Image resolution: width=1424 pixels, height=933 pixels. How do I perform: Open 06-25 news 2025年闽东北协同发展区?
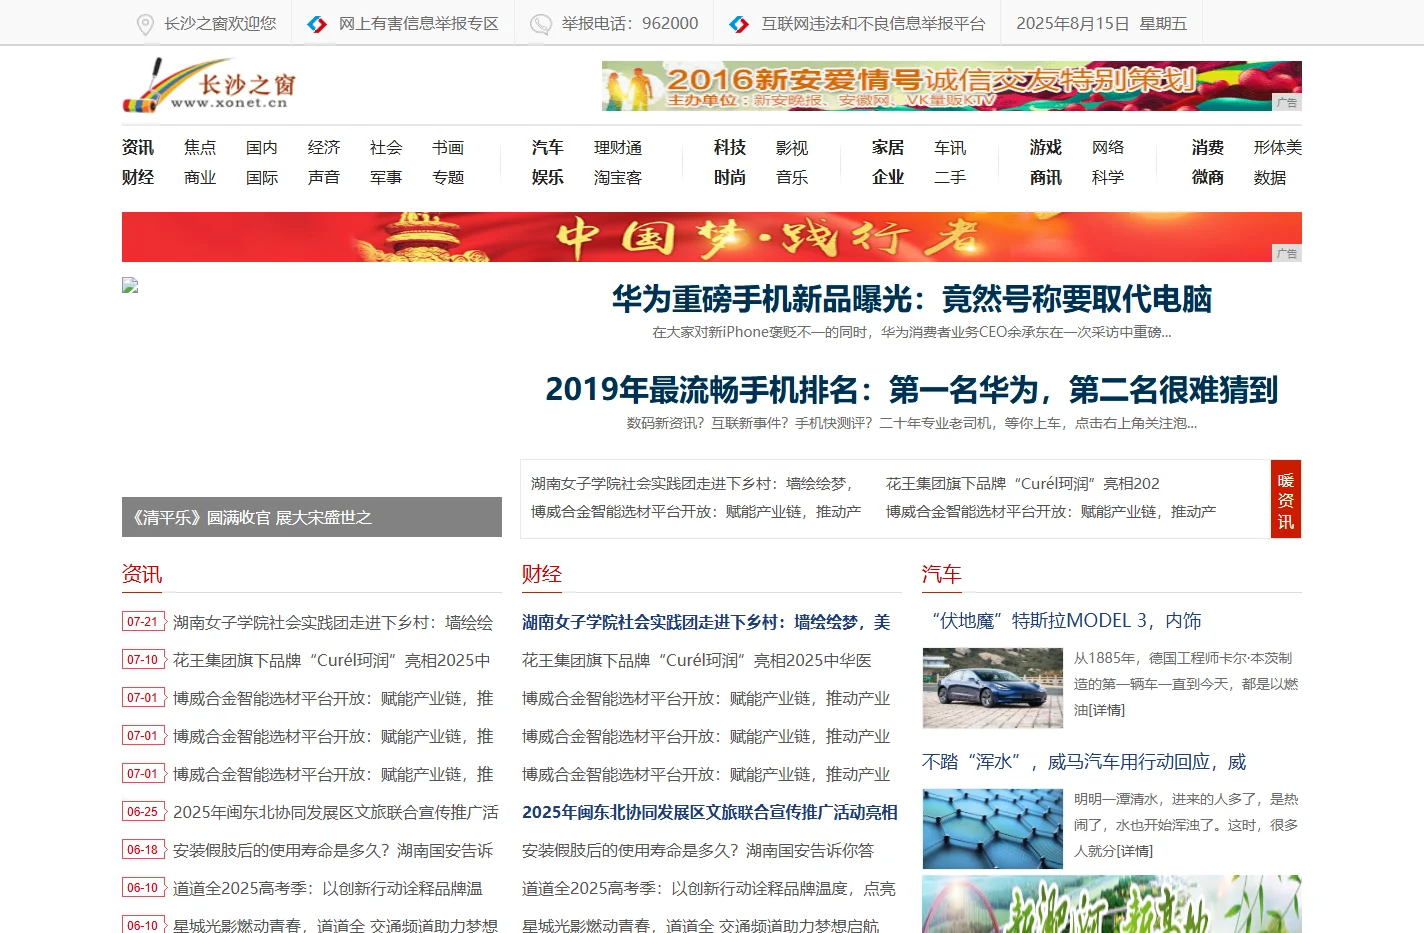336,812
